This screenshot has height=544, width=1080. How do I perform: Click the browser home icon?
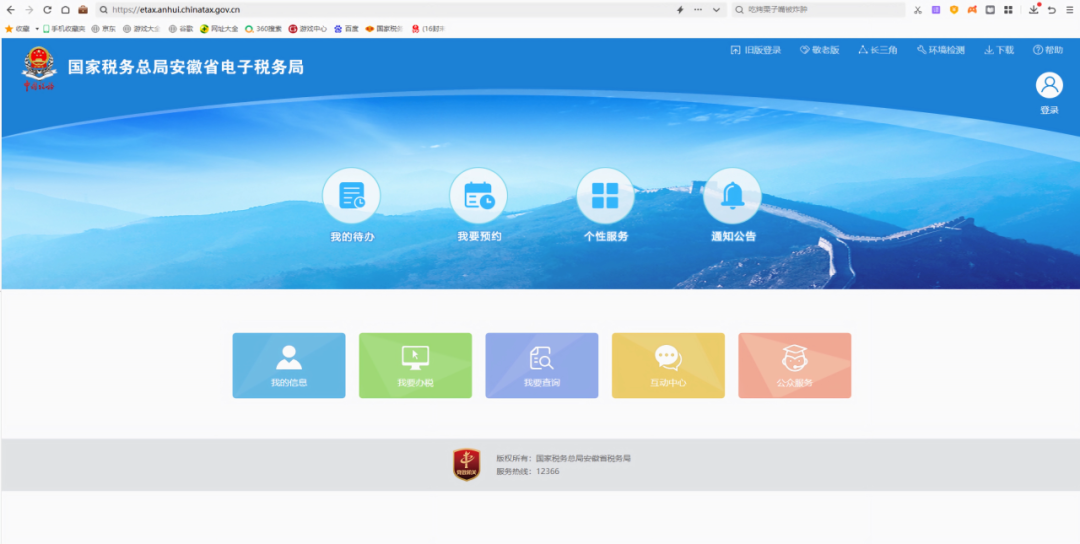coord(65,10)
